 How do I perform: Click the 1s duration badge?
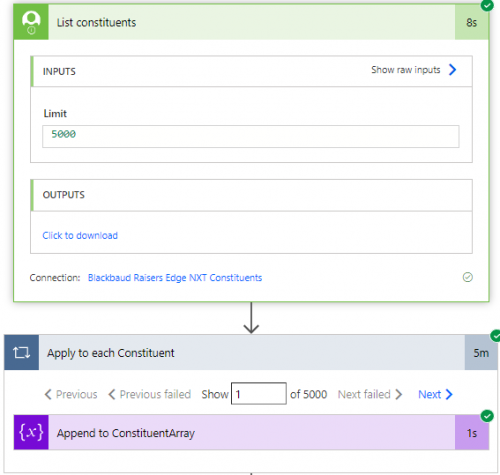[472, 433]
